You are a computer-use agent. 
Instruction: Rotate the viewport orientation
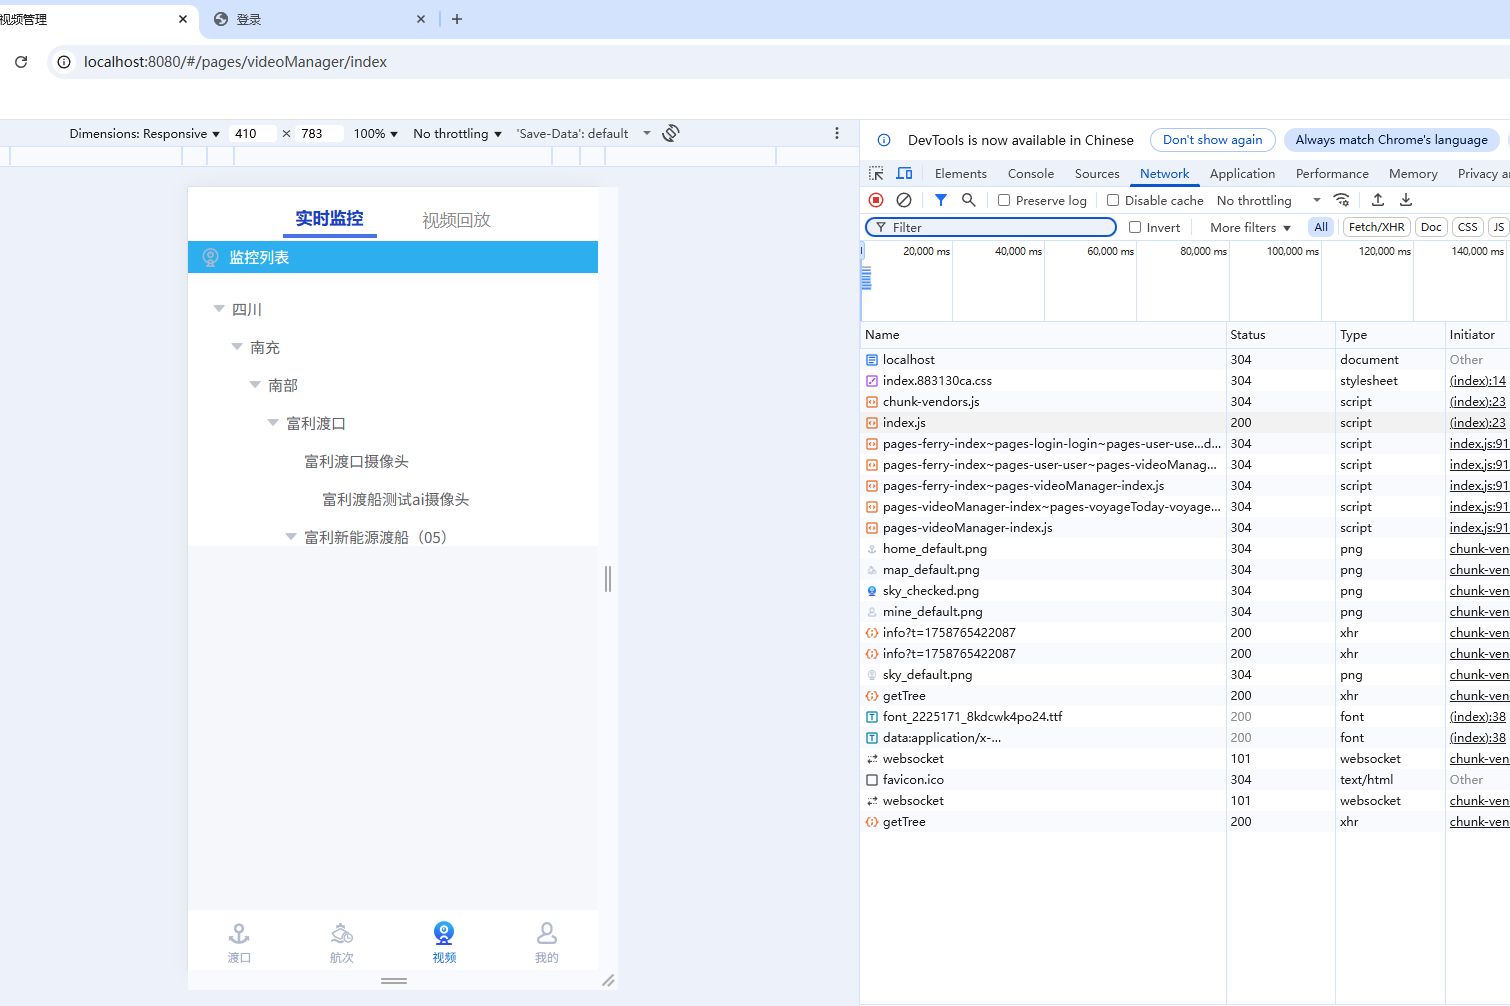(x=670, y=132)
